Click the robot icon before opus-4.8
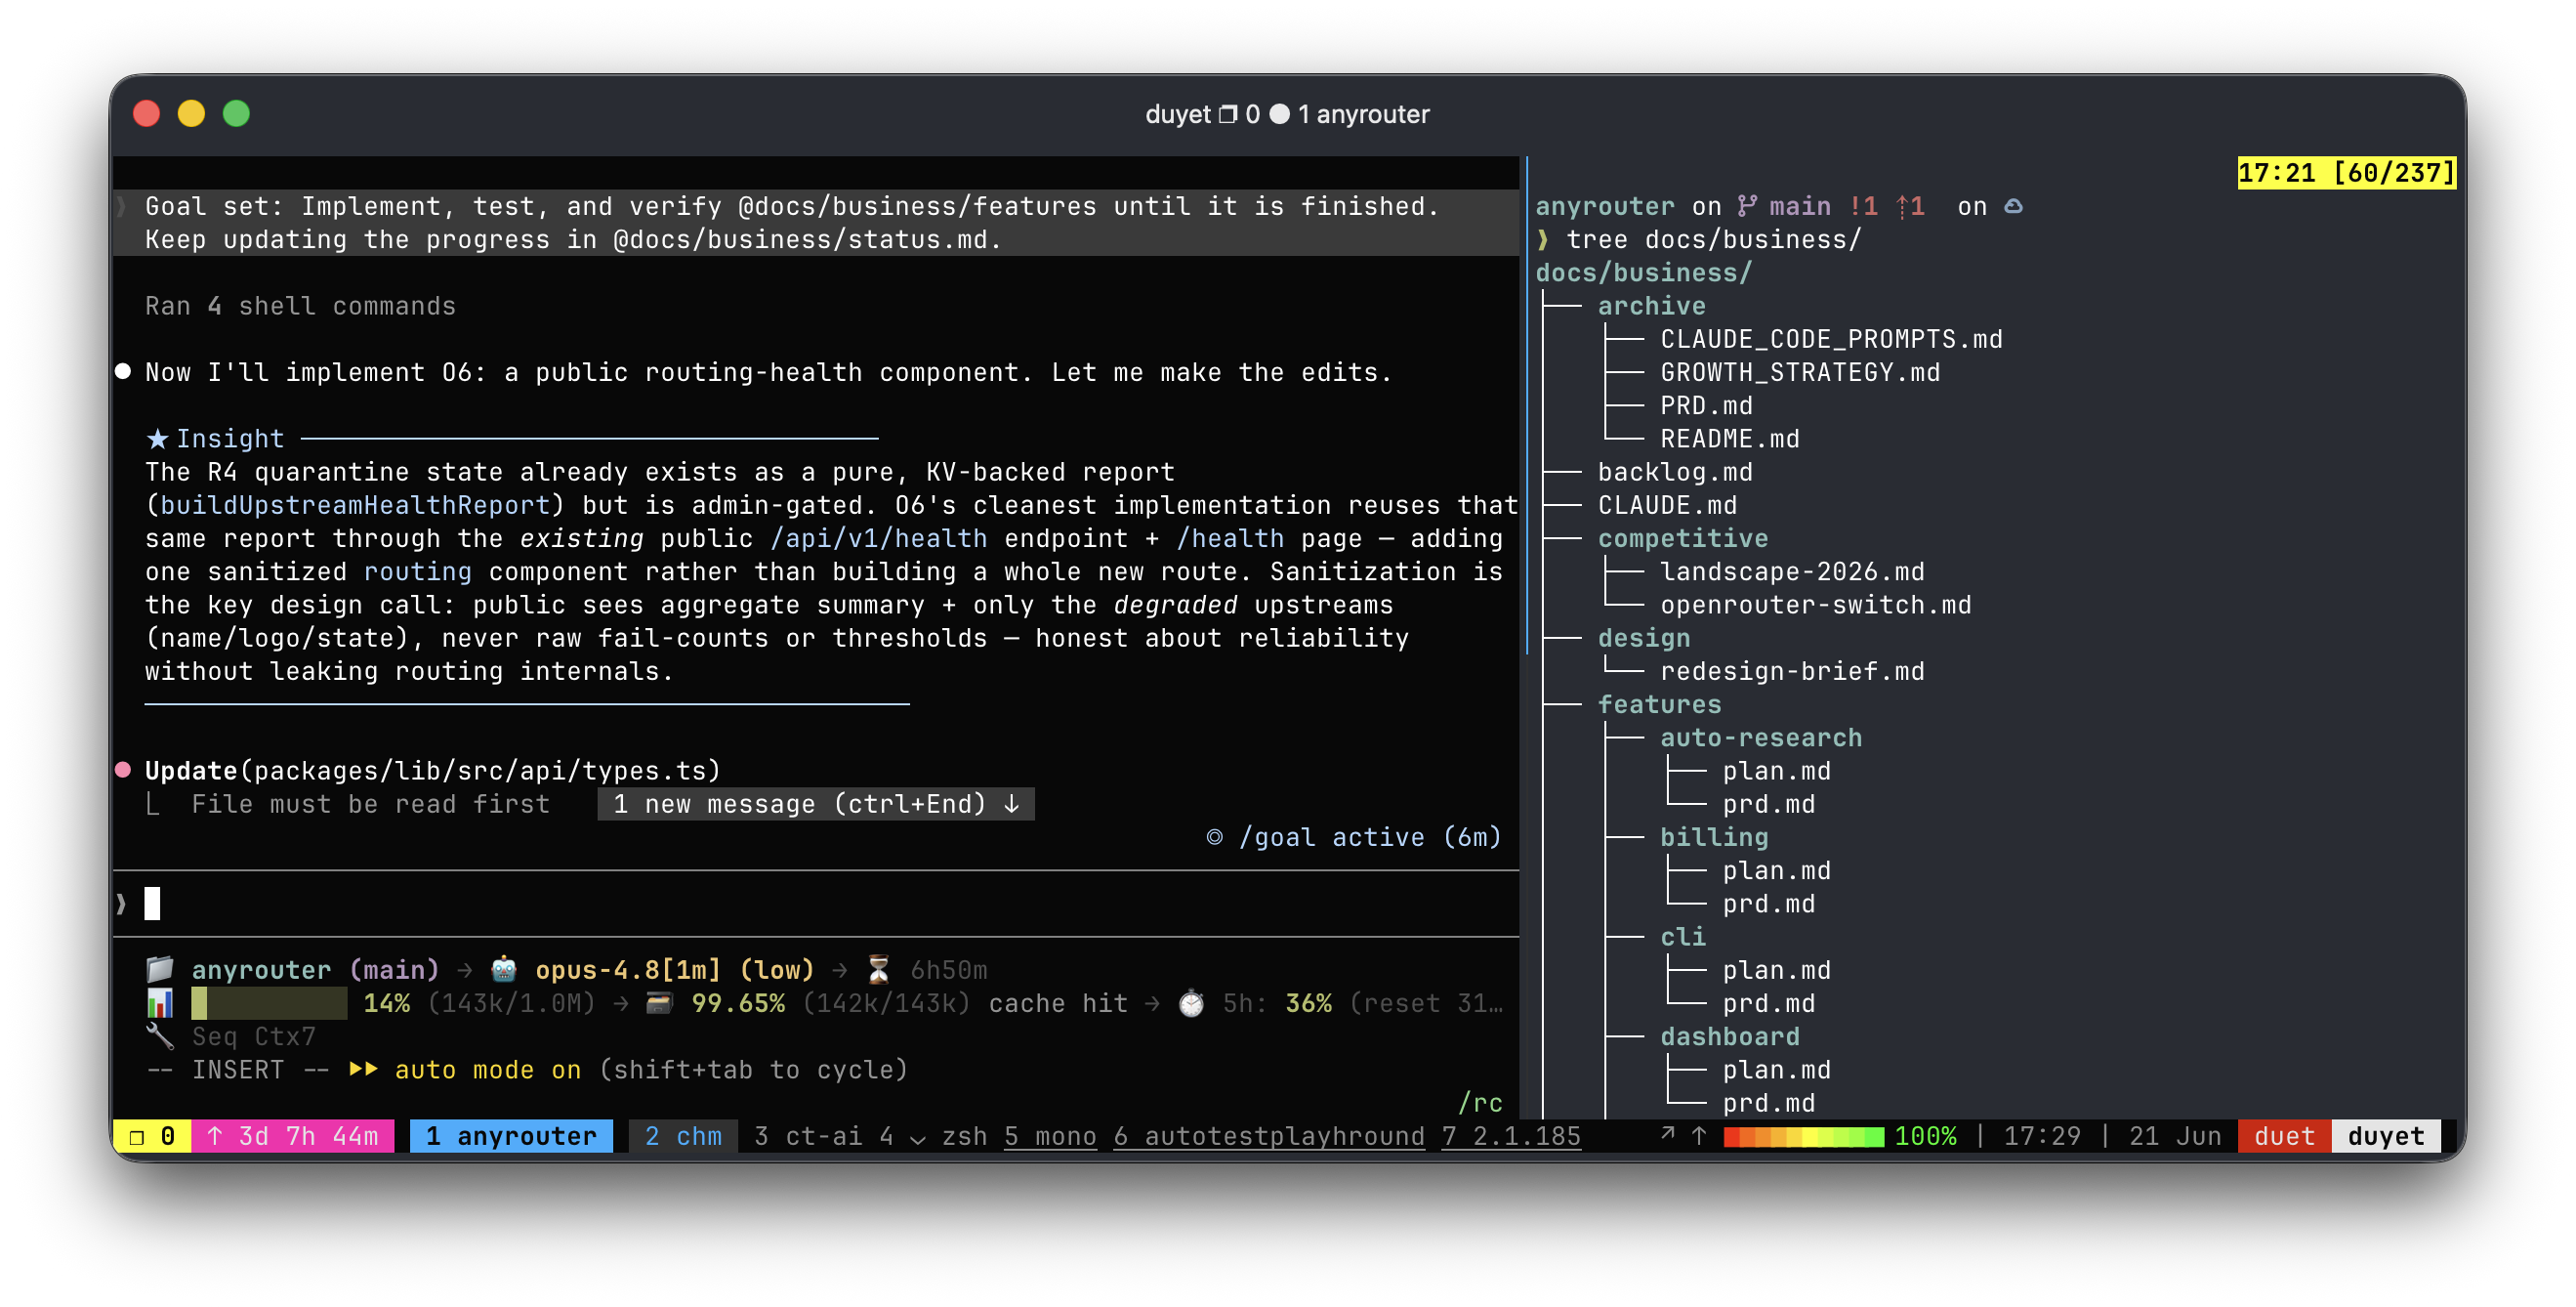This screenshot has width=2576, height=1307. (504, 968)
